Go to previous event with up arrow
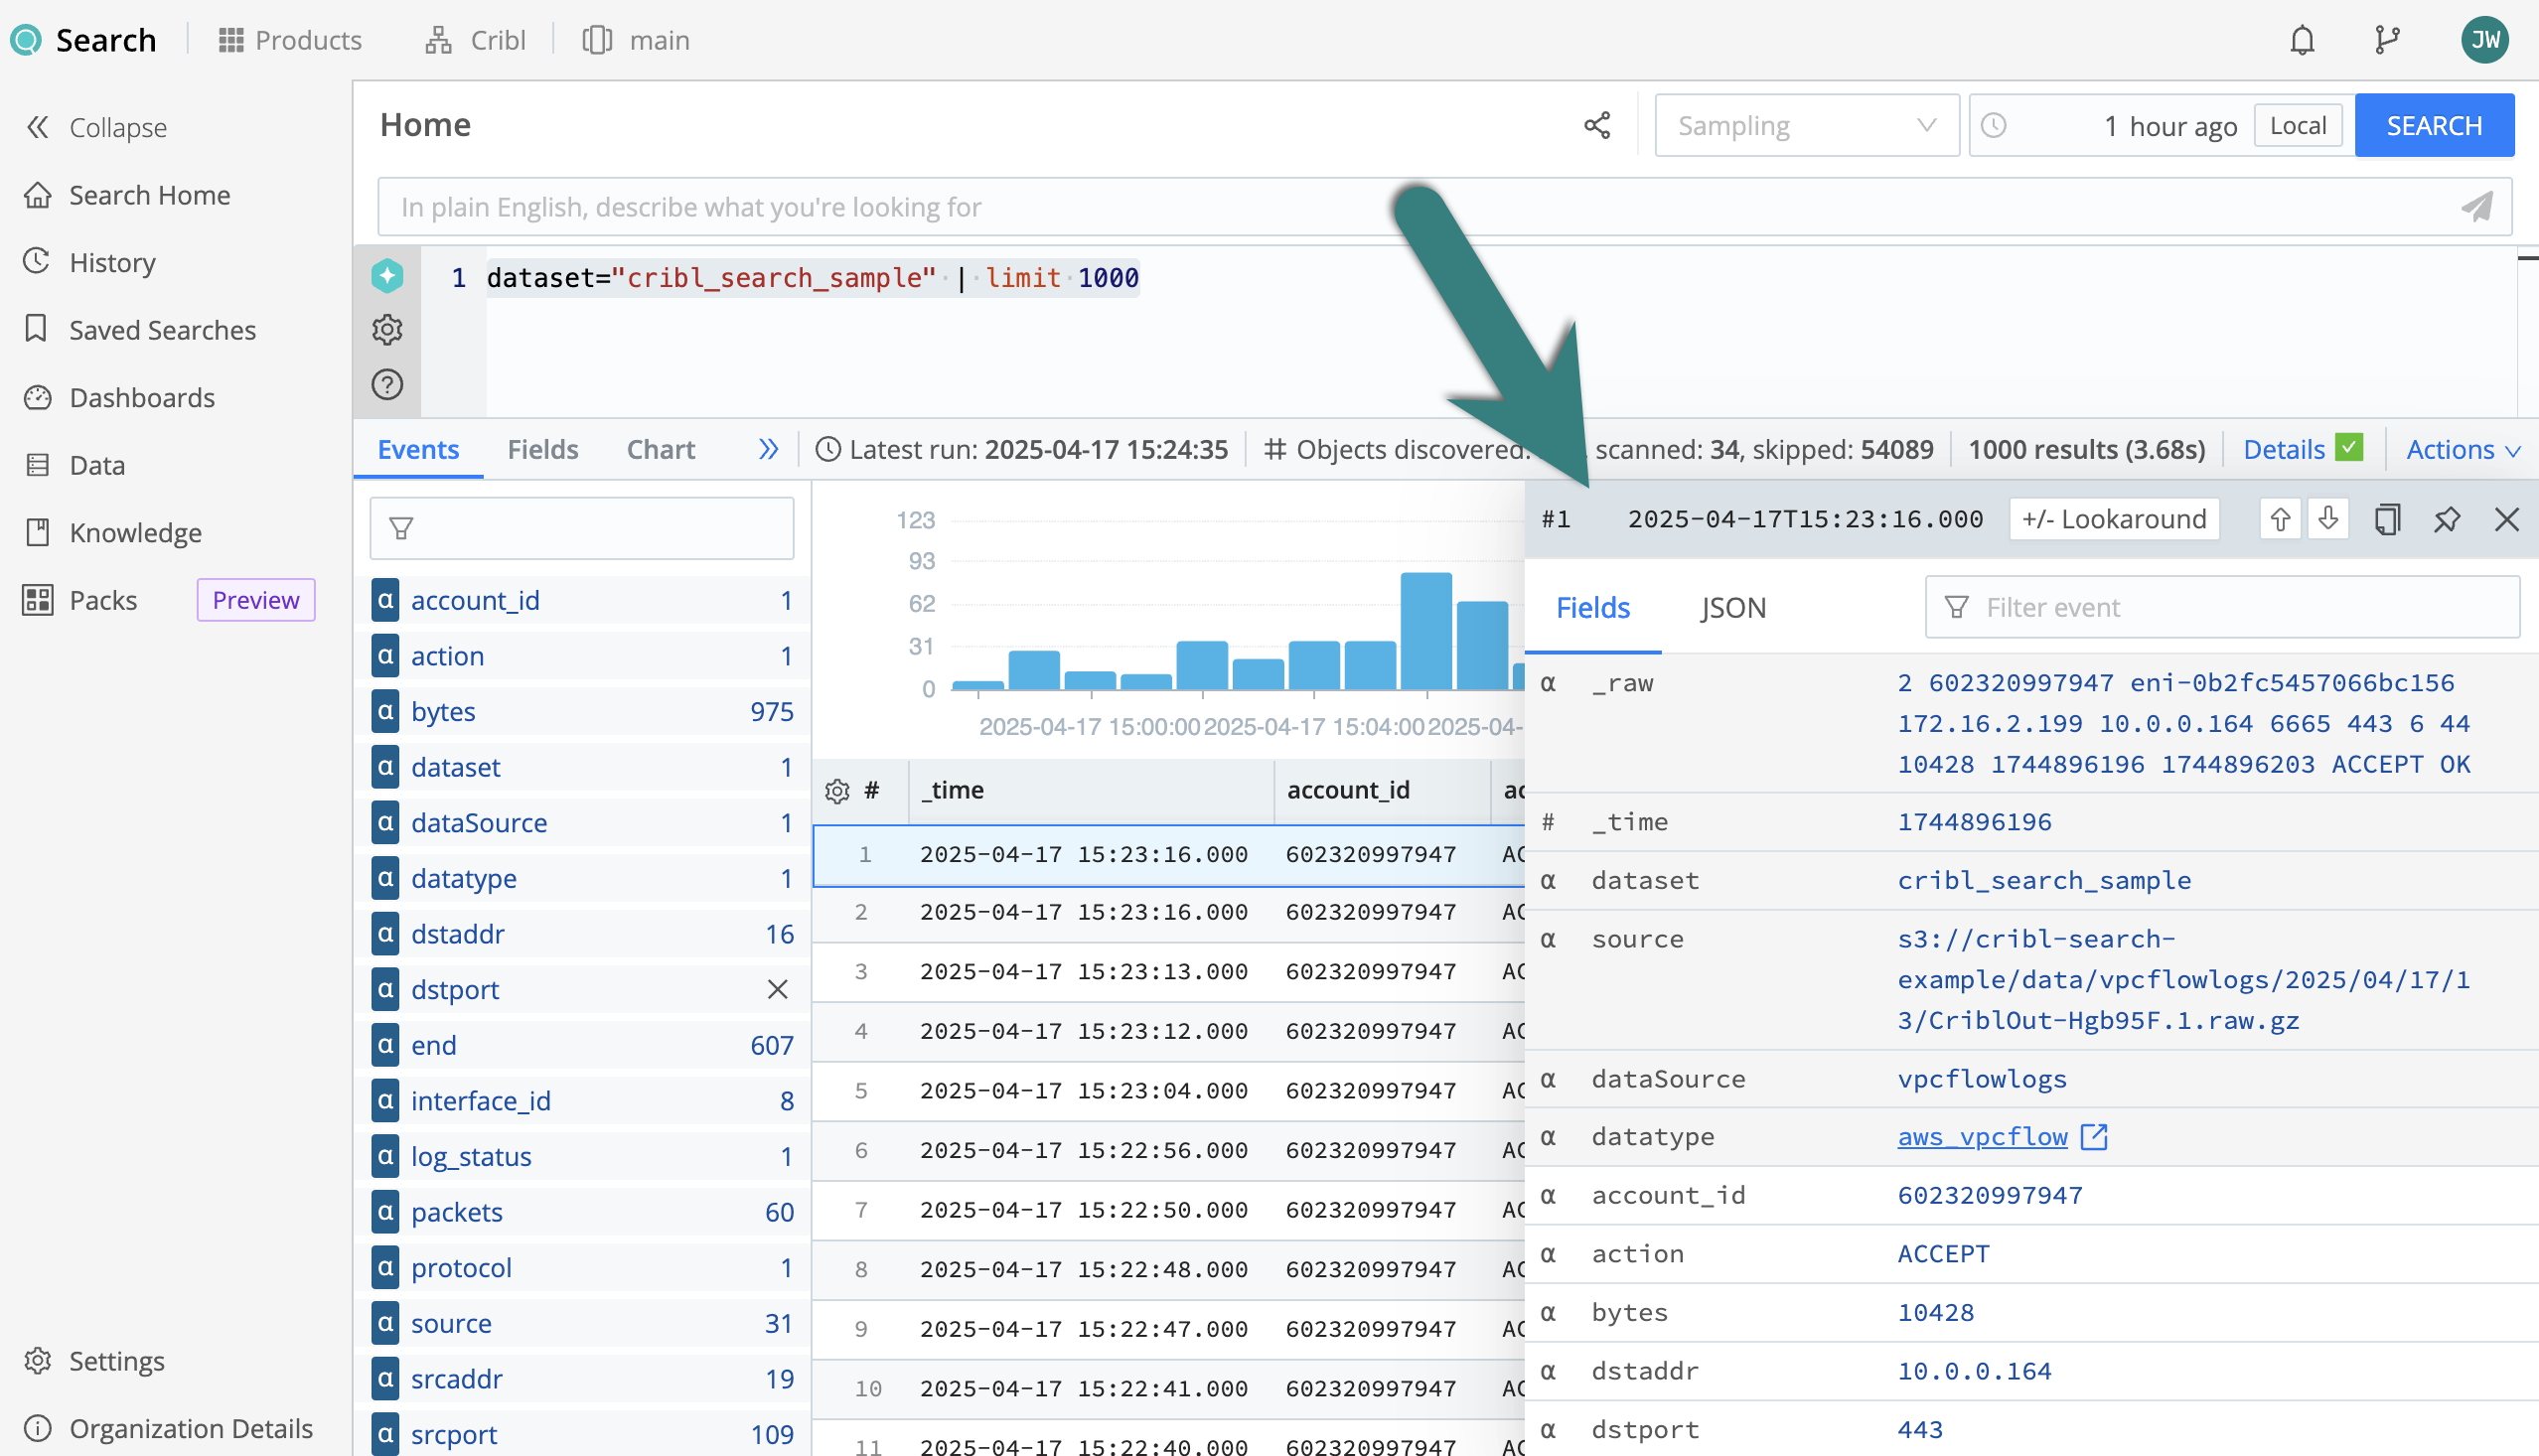The width and height of the screenshot is (2539, 1456). tap(2280, 519)
